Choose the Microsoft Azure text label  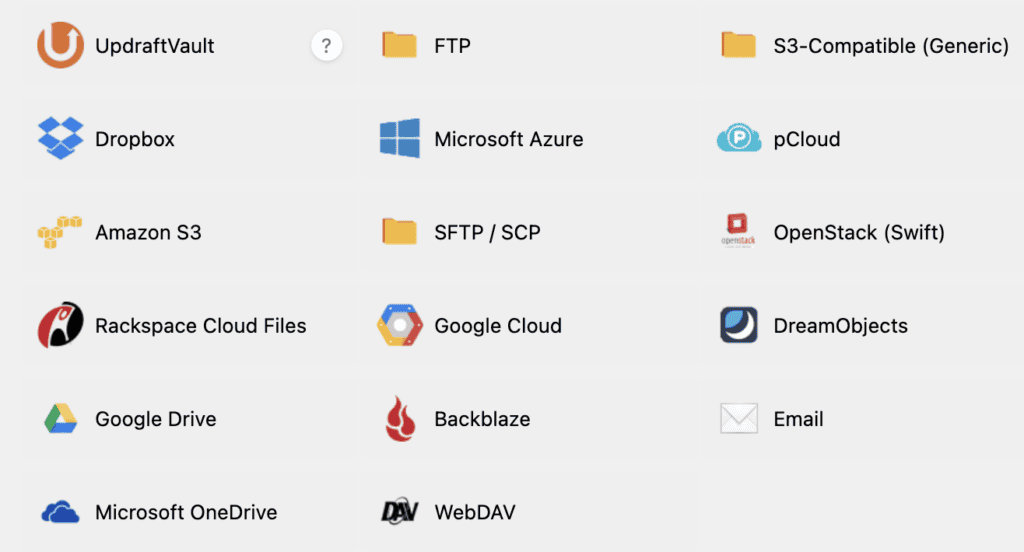coord(509,139)
